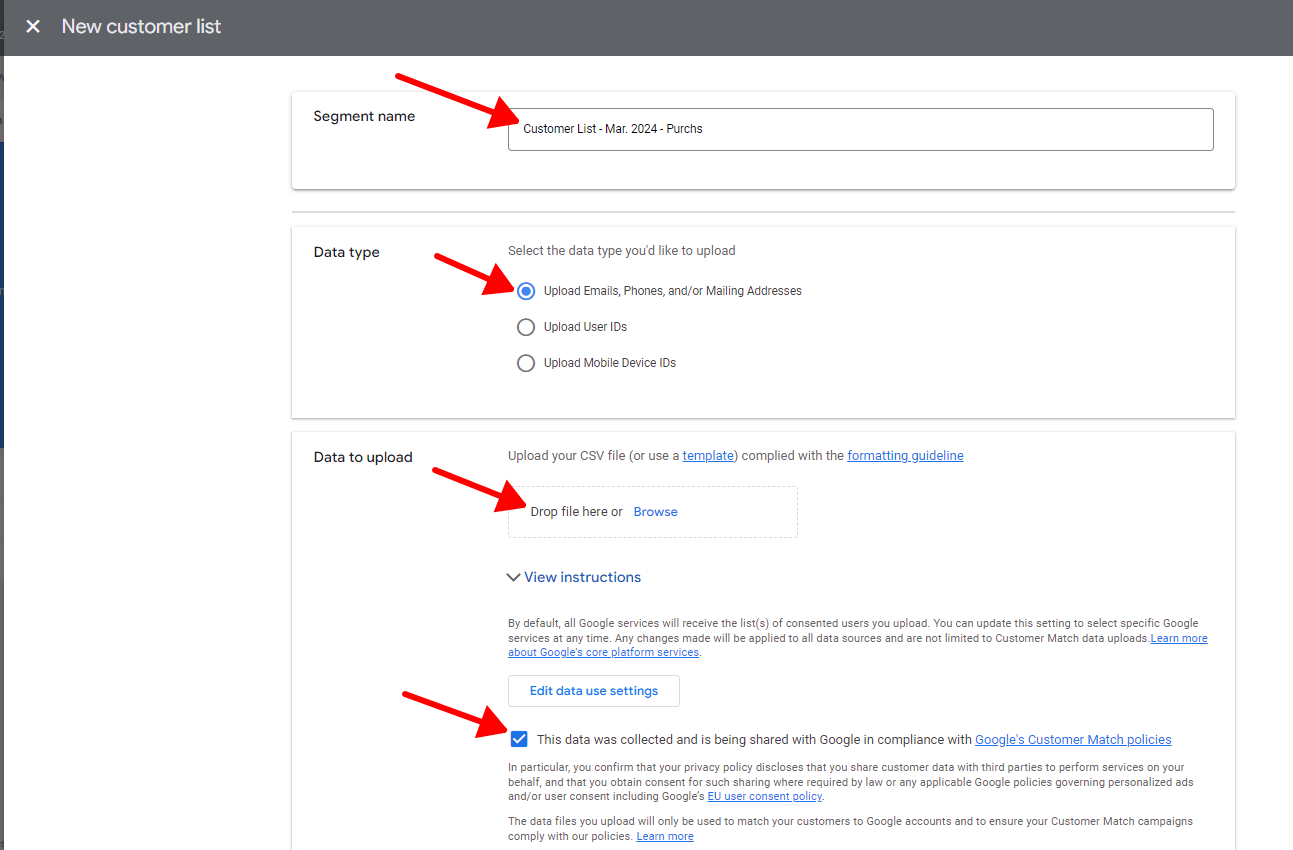The width and height of the screenshot is (1293, 850).
Task: Close the New customer list dialog
Action: [x=33, y=27]
